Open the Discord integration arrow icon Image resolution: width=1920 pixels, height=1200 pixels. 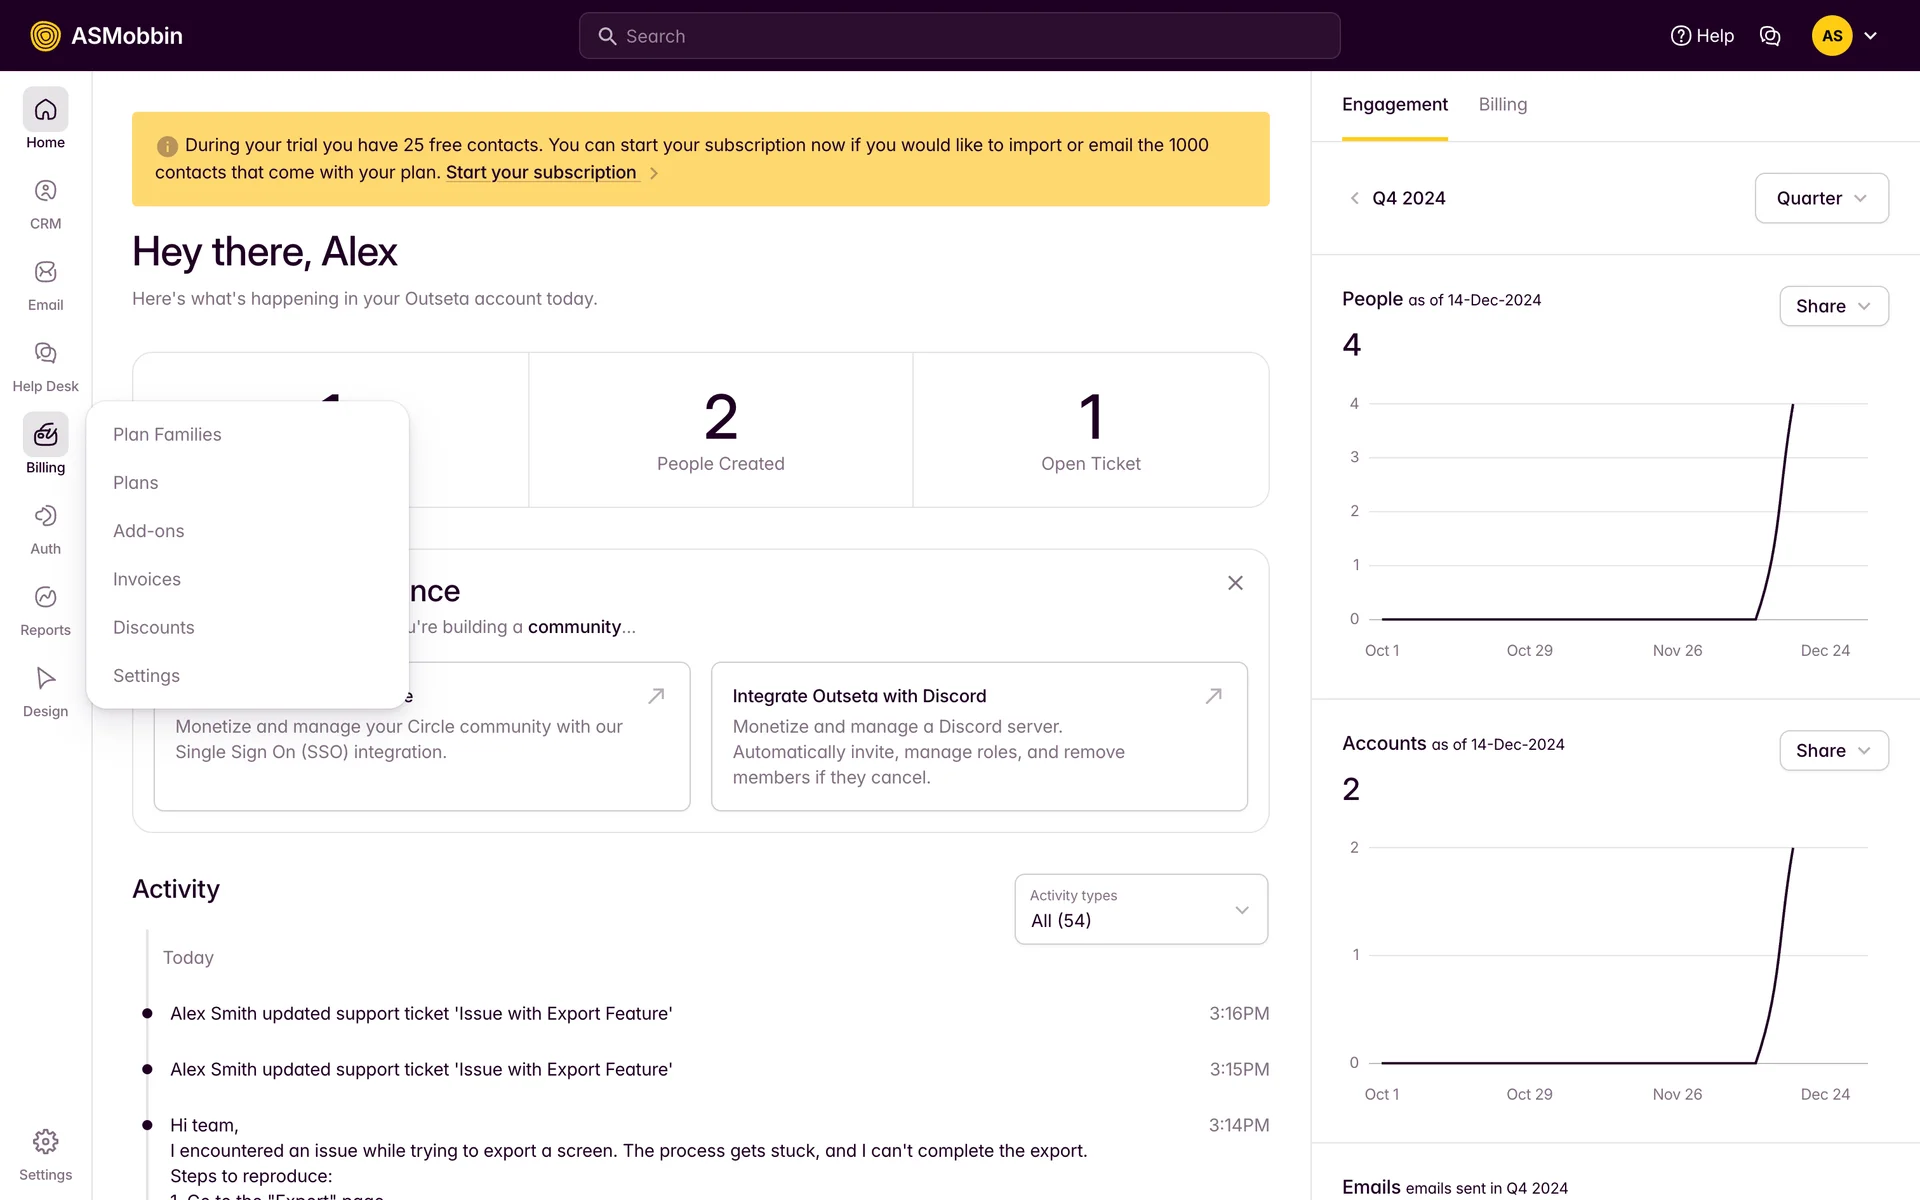tap(1213, 696)
